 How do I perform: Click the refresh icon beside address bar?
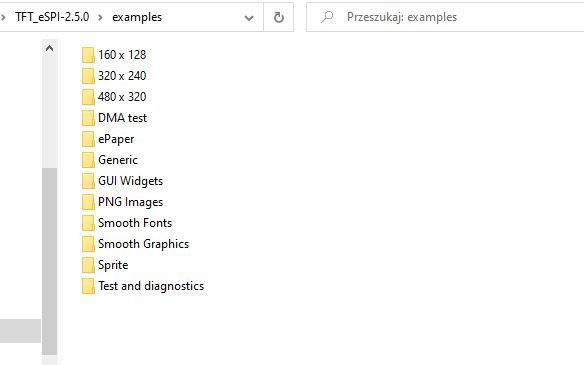(x=279, y=17)
